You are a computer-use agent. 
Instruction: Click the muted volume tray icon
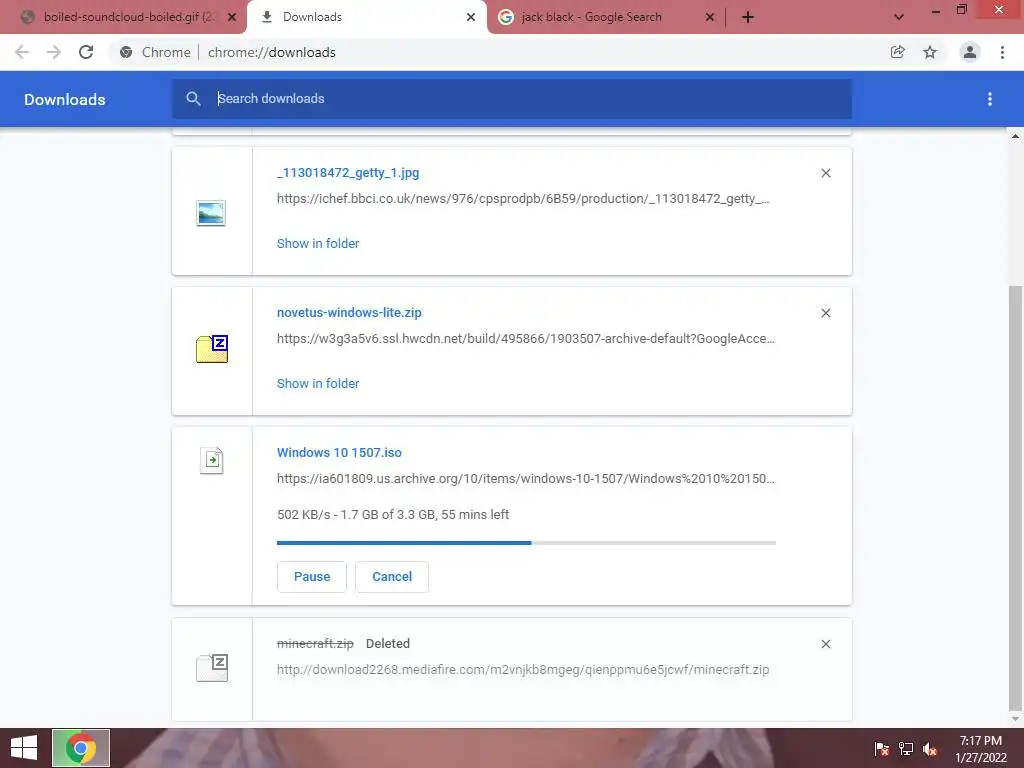[930, 748]
